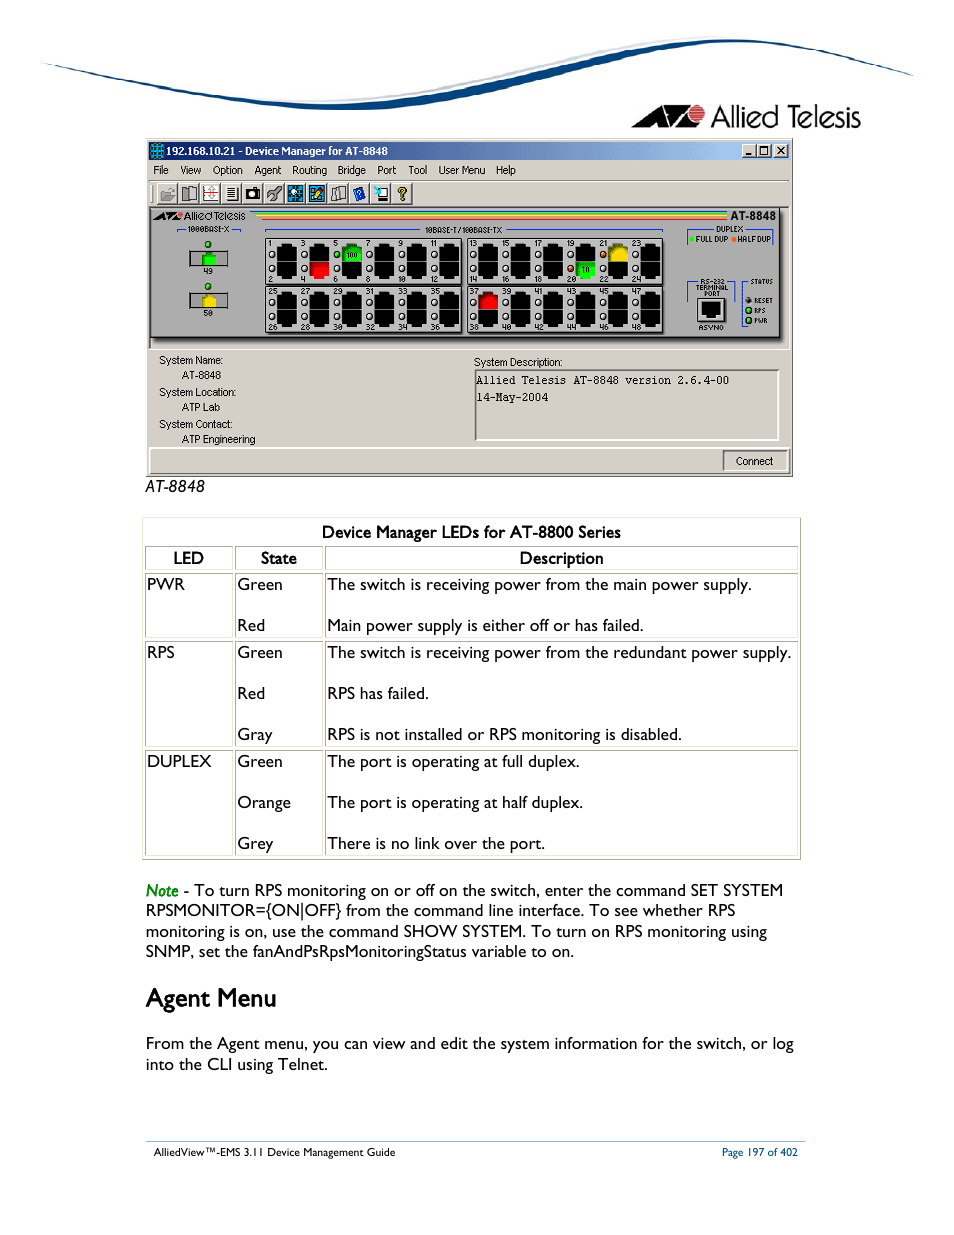954x1235 pixels.
Task: Select green port 20 labeled 10
Action: click(586, 270)
